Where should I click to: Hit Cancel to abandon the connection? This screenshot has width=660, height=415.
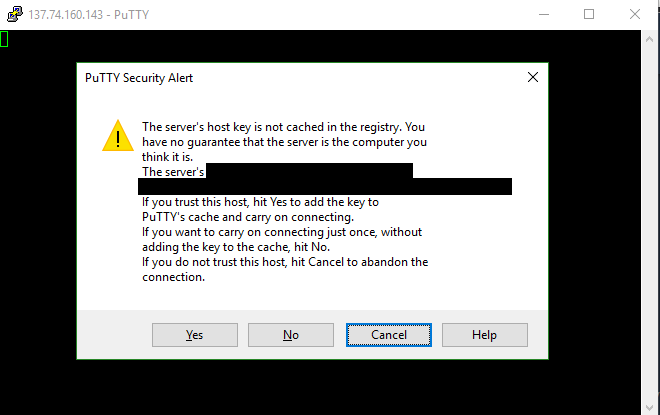[x=389, y=334]
